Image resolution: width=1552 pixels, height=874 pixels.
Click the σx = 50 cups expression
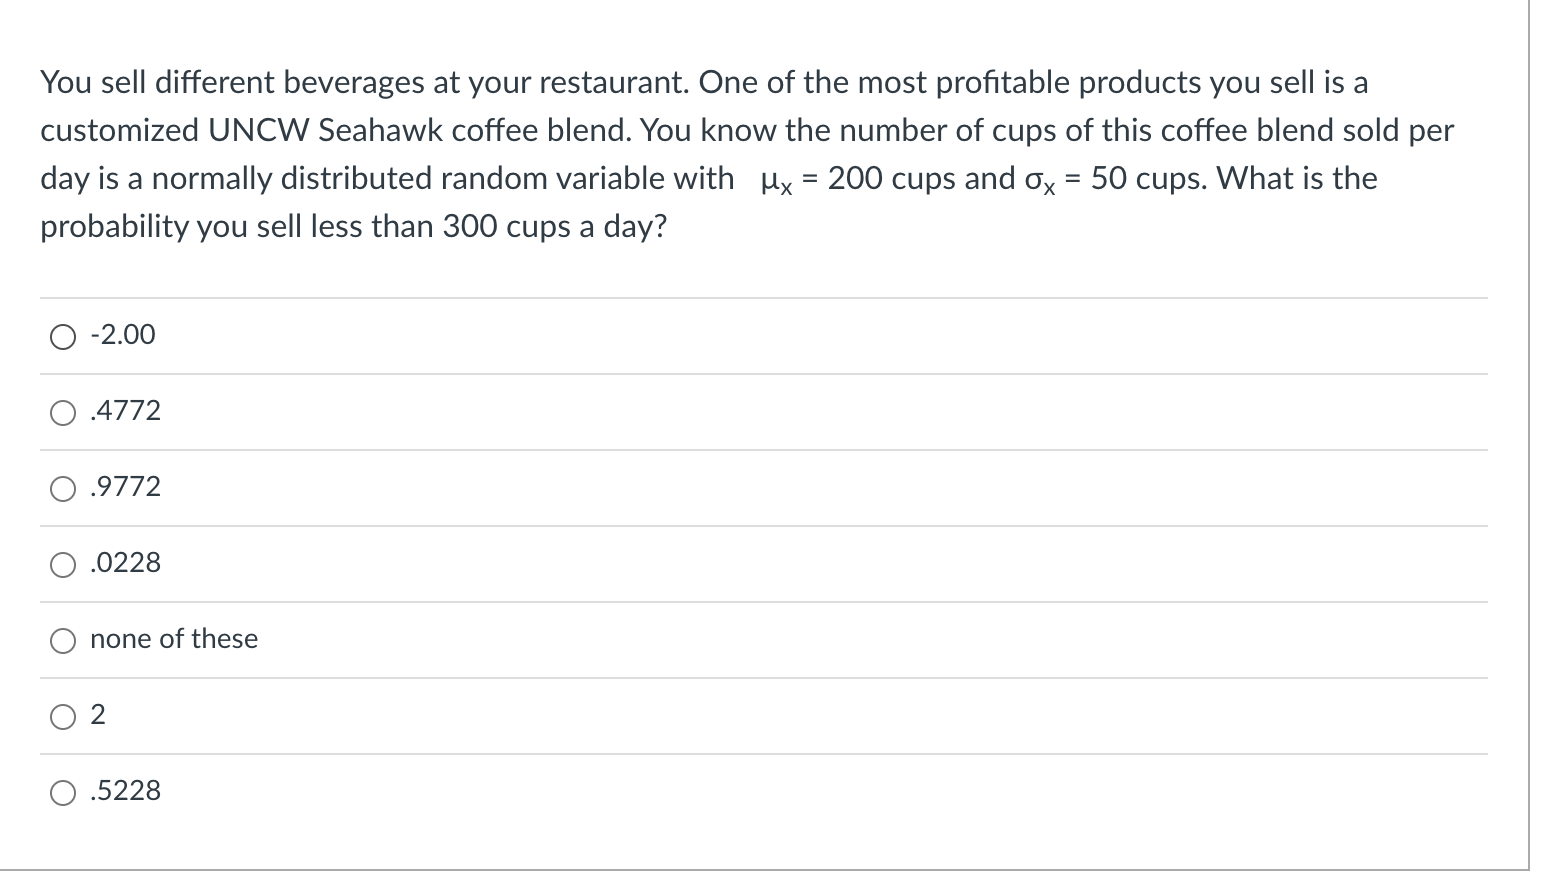pos(1113,179)
